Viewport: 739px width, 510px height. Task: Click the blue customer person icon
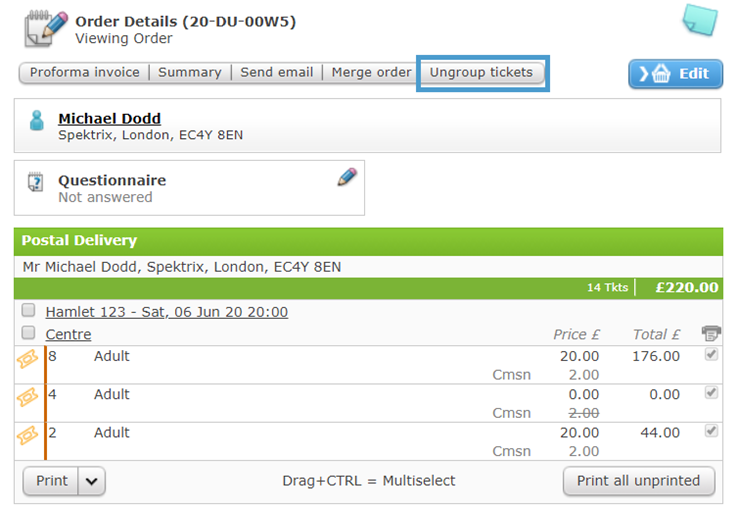pyautogui.click(x=37, y=121)
